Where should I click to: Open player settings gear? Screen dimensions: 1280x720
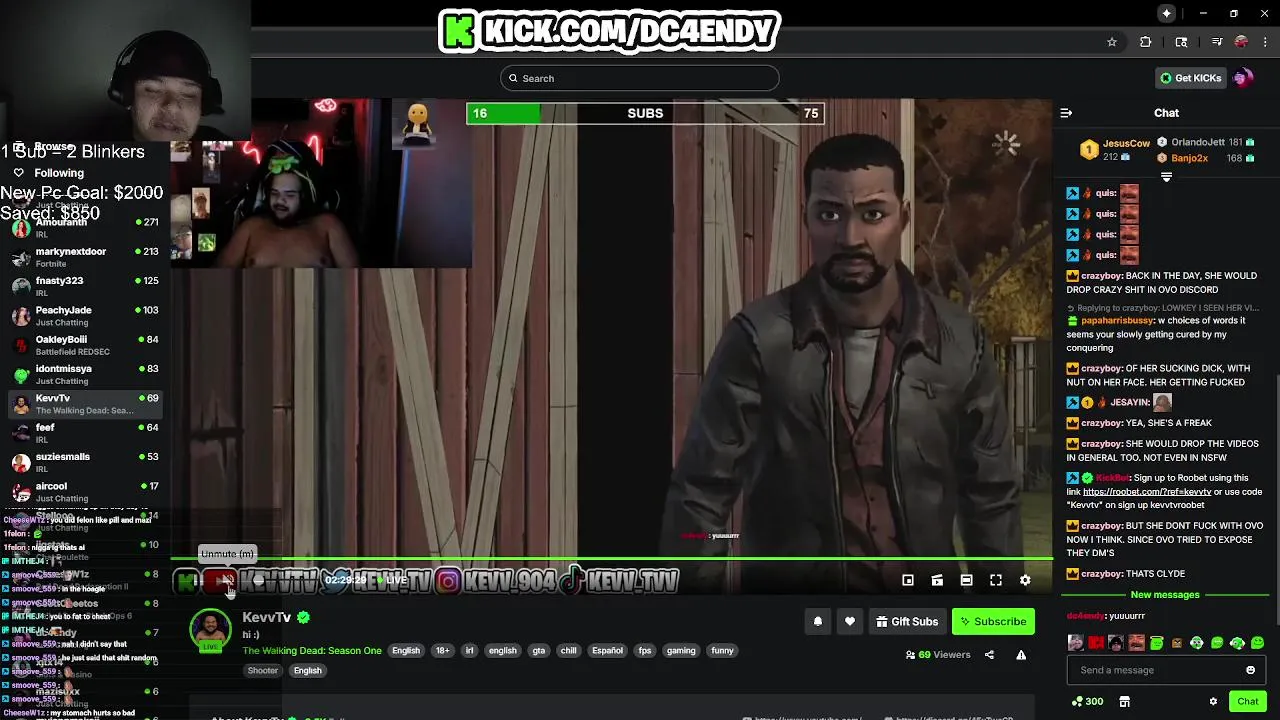(x=1025, y=580)
